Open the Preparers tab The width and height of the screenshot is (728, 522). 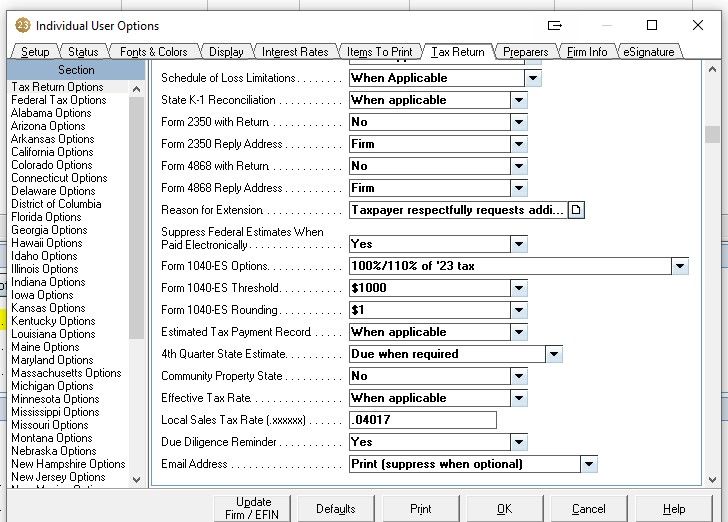point(526,52)
